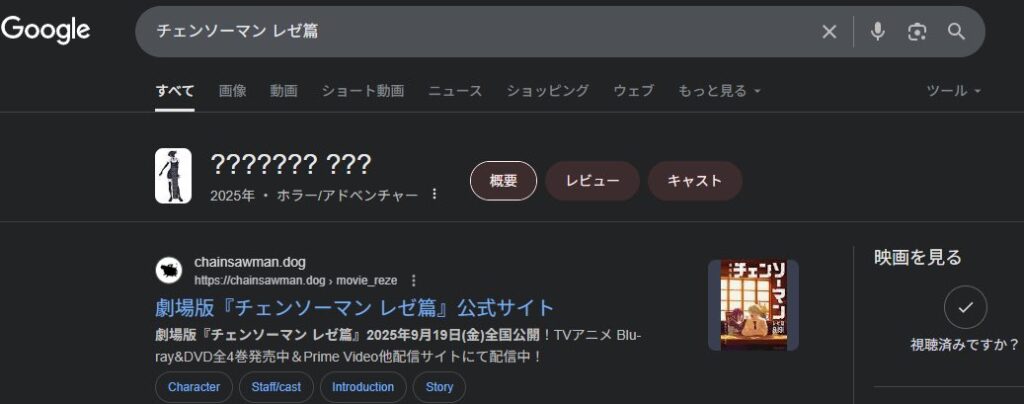The image size is (1024, 404).
Task: Start voice search with microphone icon
Action: pyautogui.click(x=877, y=32)
